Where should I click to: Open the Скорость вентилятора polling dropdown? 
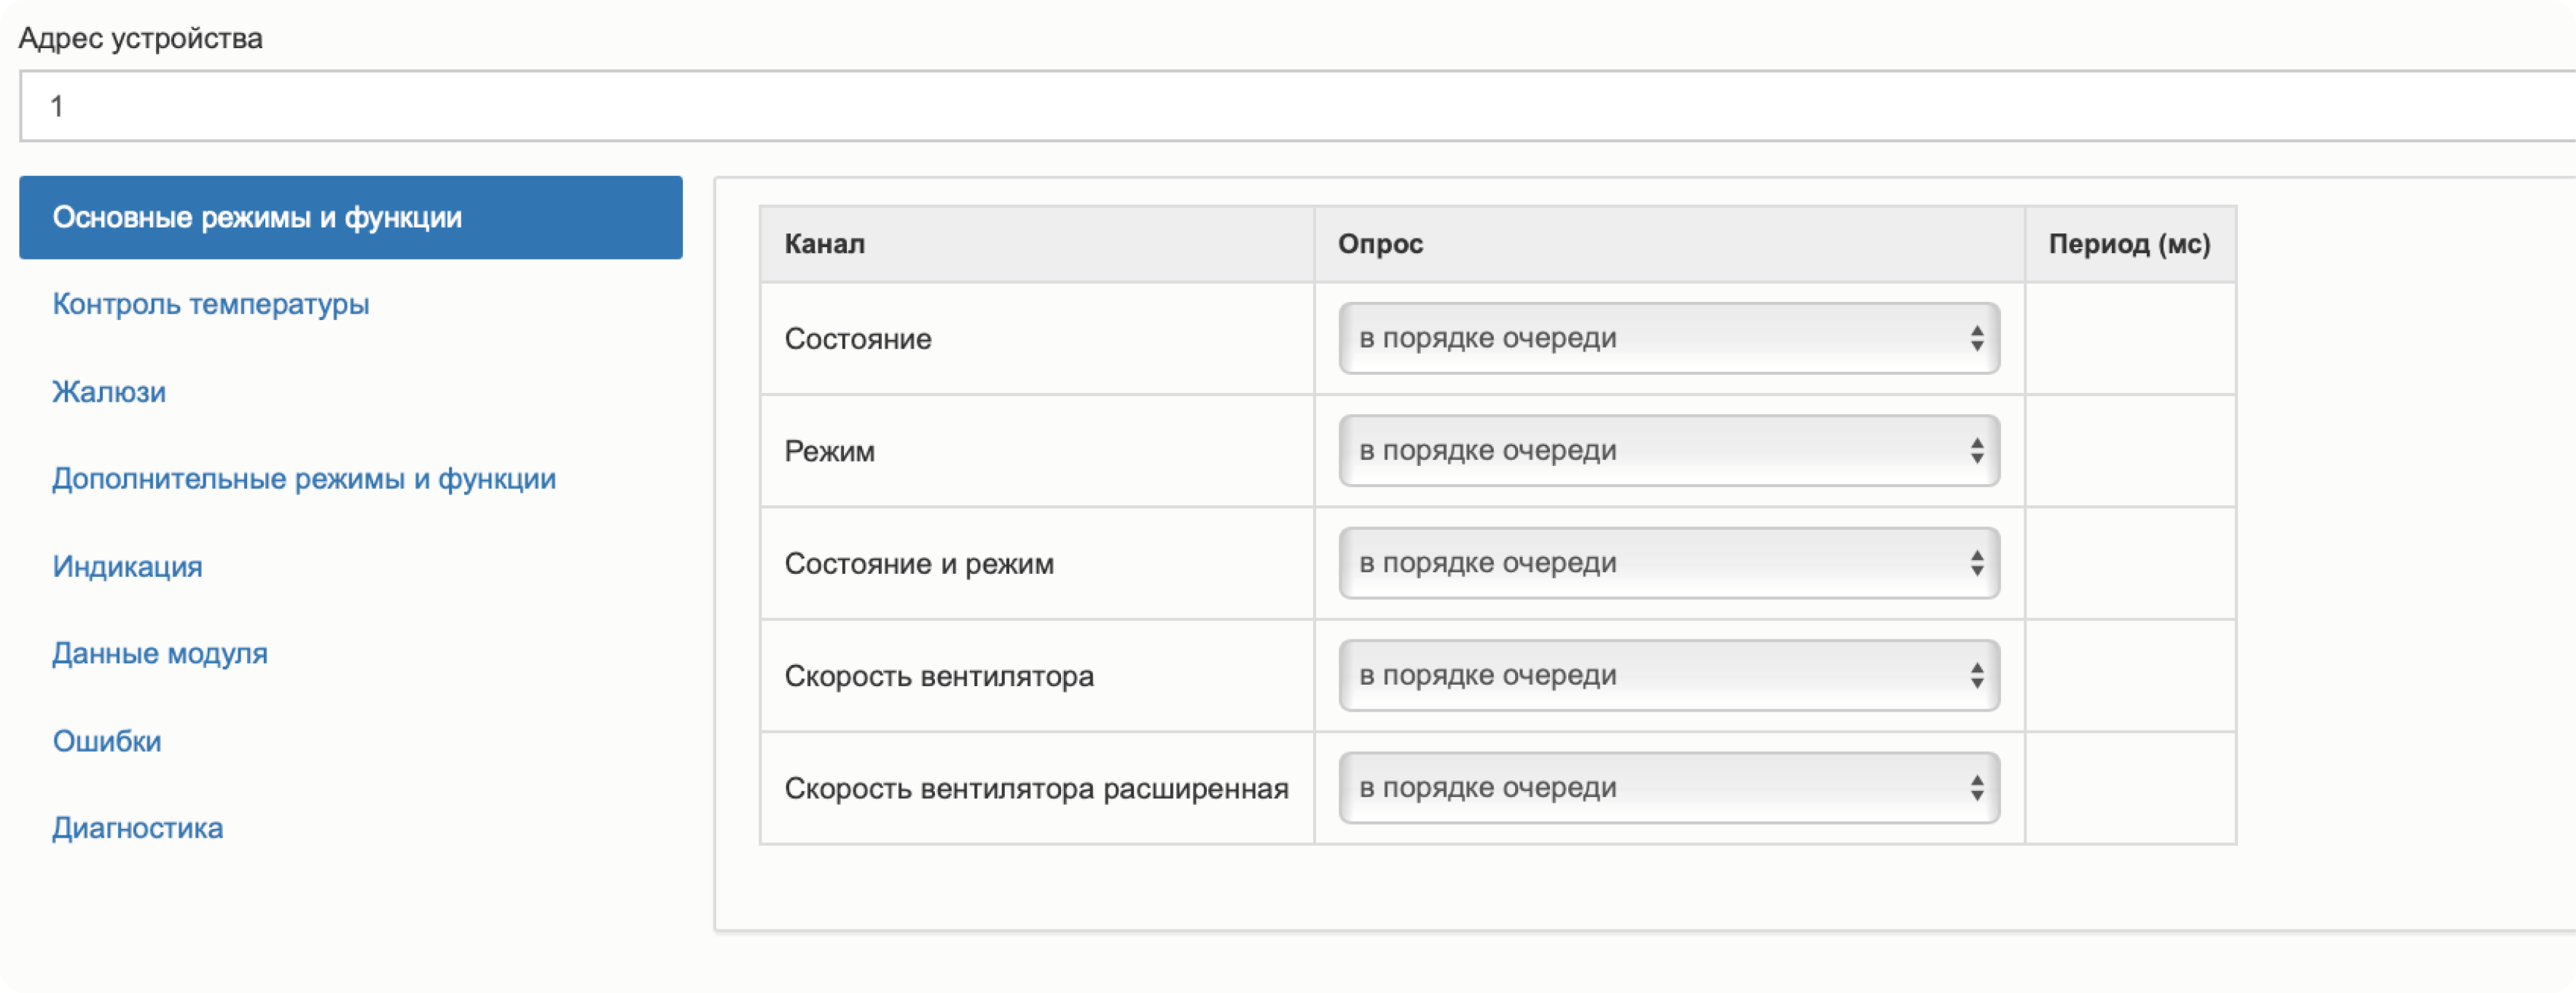coord(1667,675)
